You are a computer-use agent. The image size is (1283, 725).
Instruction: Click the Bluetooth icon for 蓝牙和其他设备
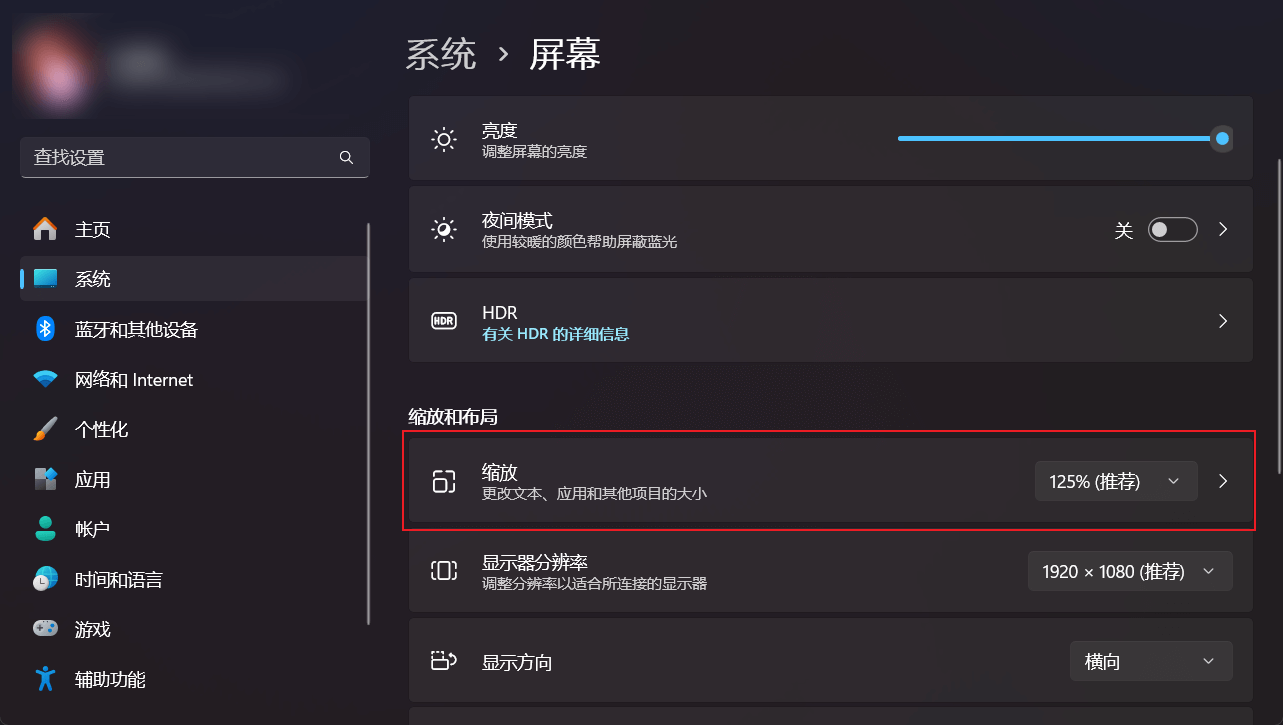(45, 329)
